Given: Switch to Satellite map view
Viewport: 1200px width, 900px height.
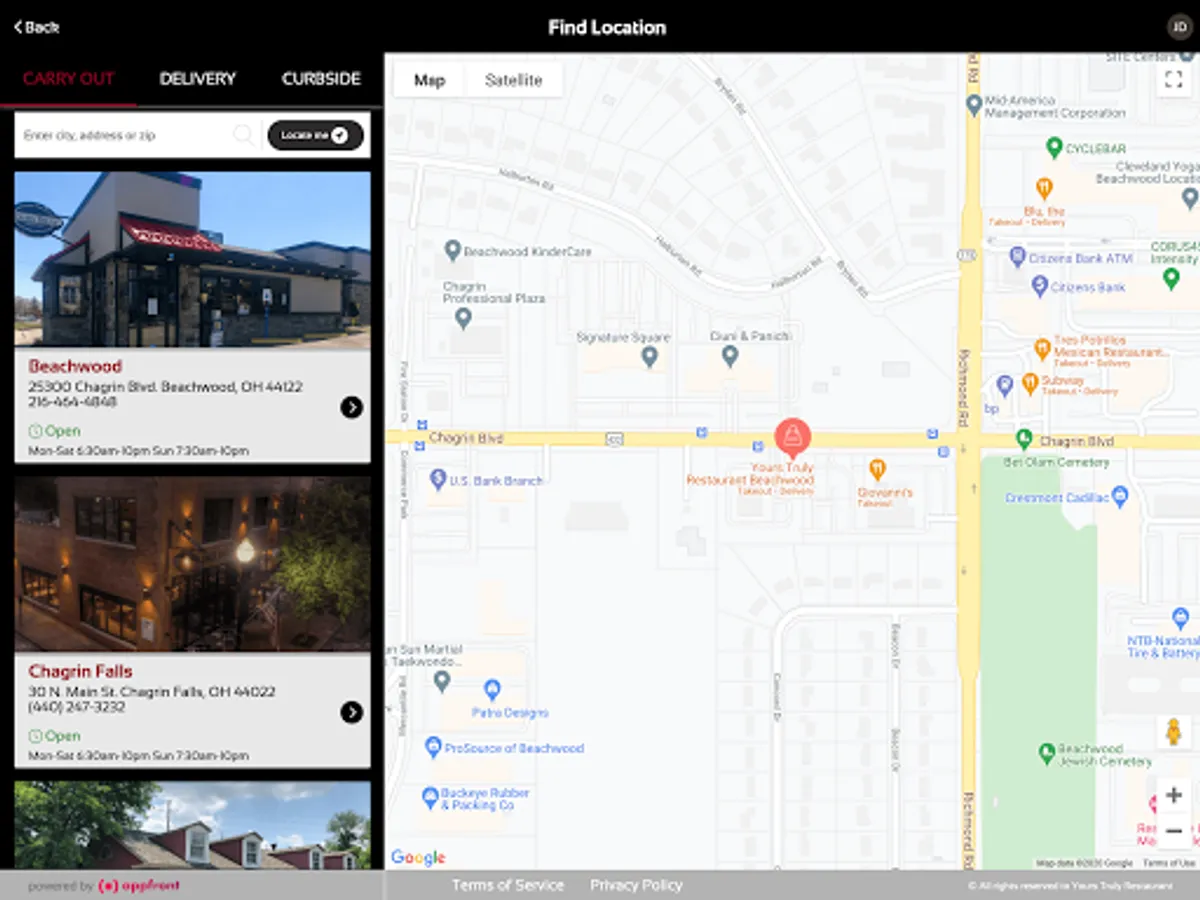Looking at the screenshot, I should coord(514,80).
